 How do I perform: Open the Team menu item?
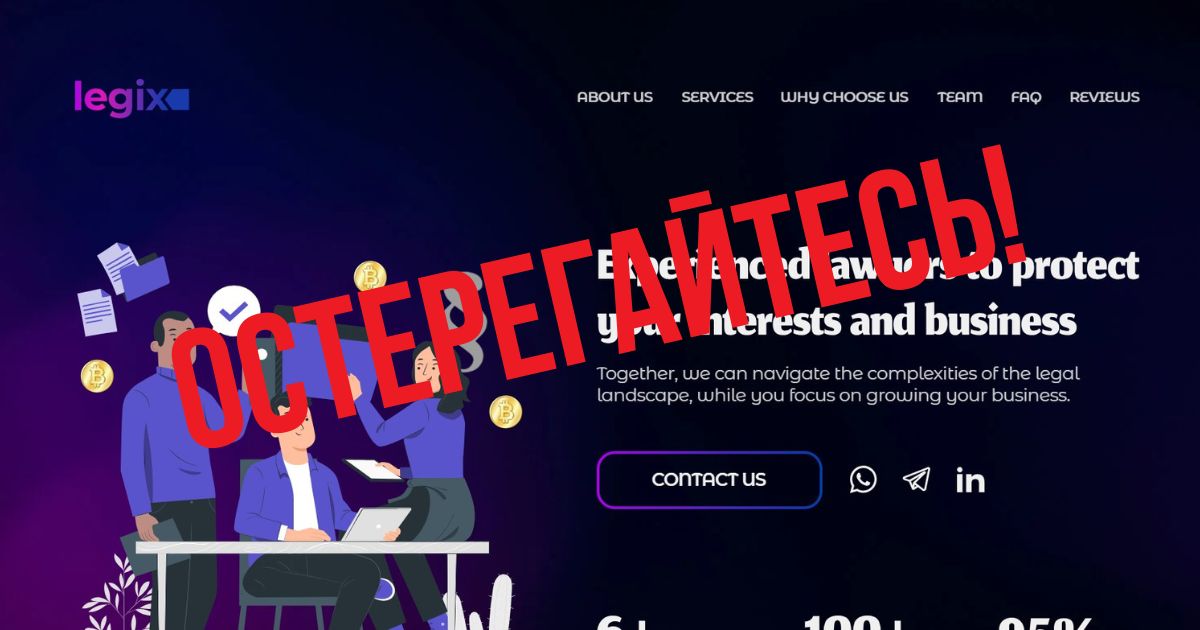point(960,97)
